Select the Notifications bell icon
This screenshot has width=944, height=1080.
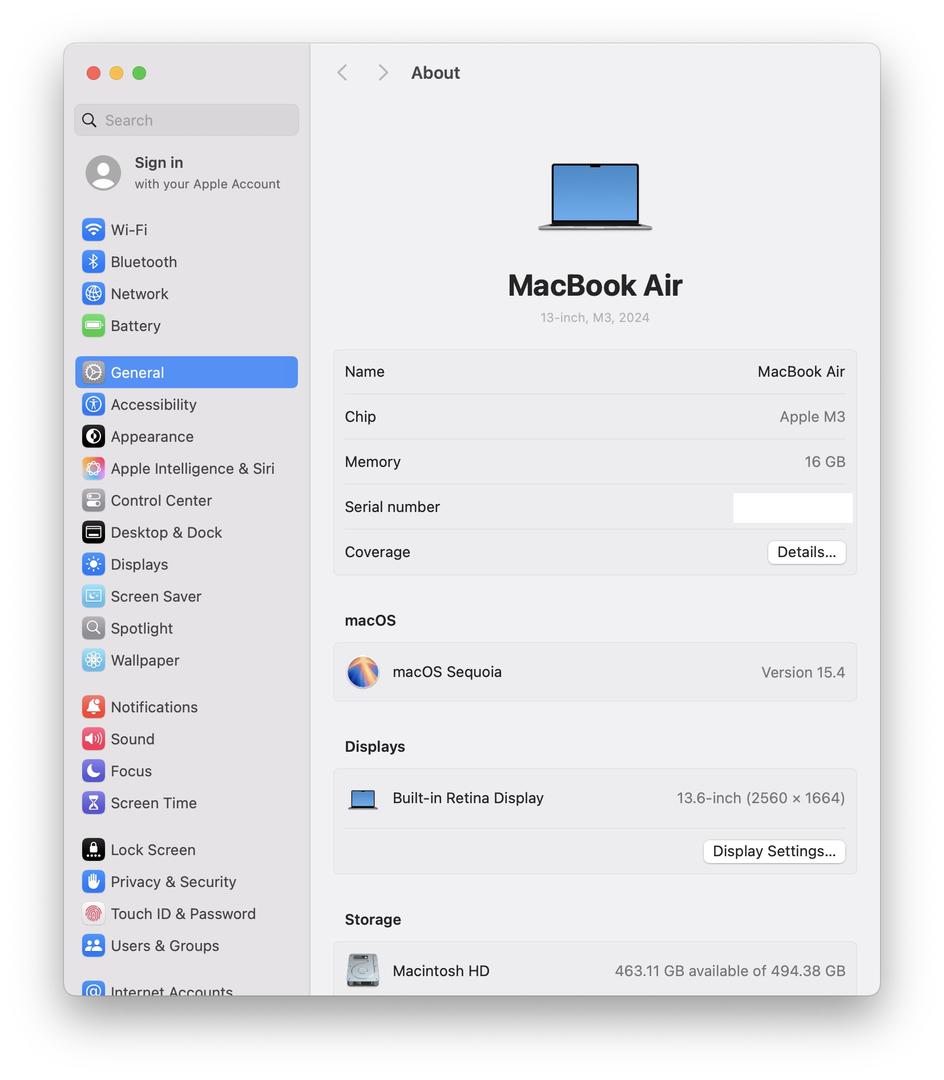(93, 707)
